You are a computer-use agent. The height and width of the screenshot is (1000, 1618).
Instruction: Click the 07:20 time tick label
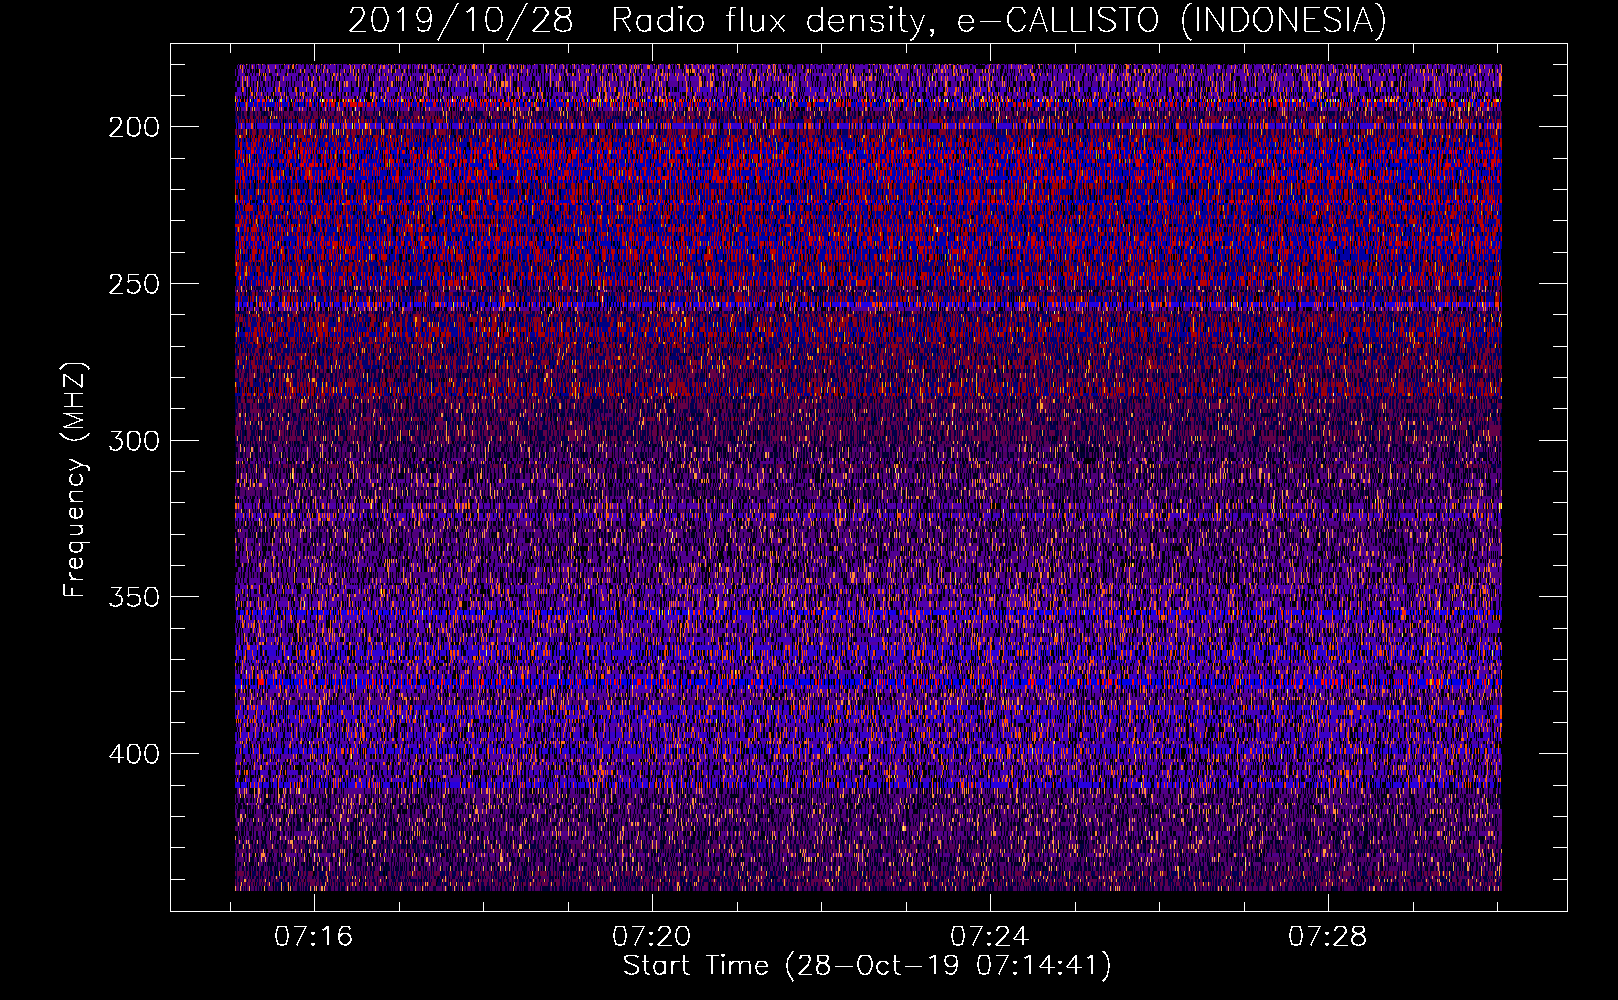(x=652, y=937)
